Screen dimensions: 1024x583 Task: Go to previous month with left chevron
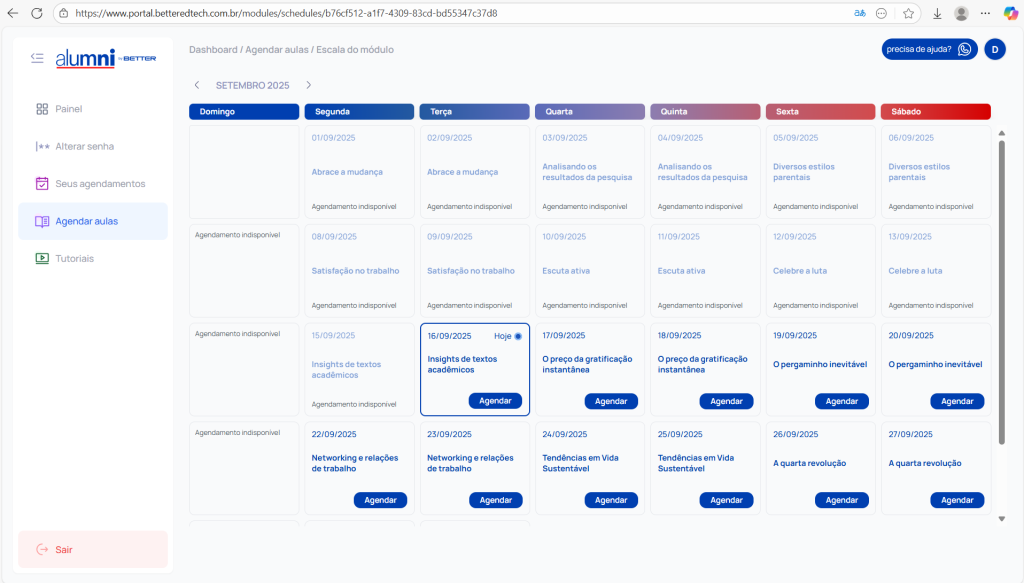[197, 85]
